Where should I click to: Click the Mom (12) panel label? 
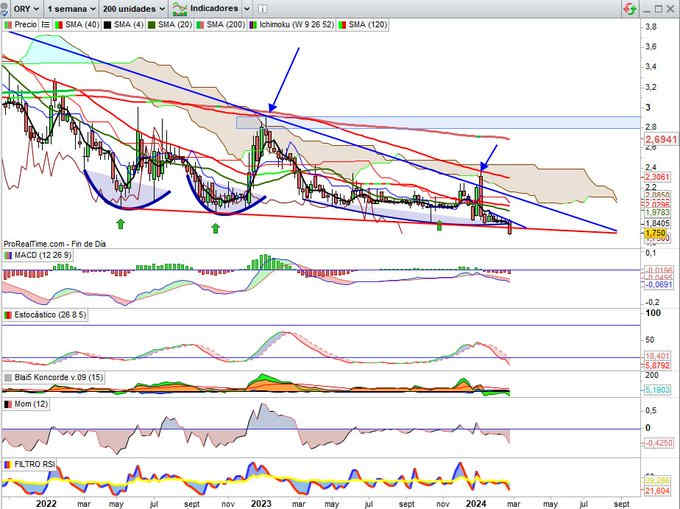coord(25,405)
